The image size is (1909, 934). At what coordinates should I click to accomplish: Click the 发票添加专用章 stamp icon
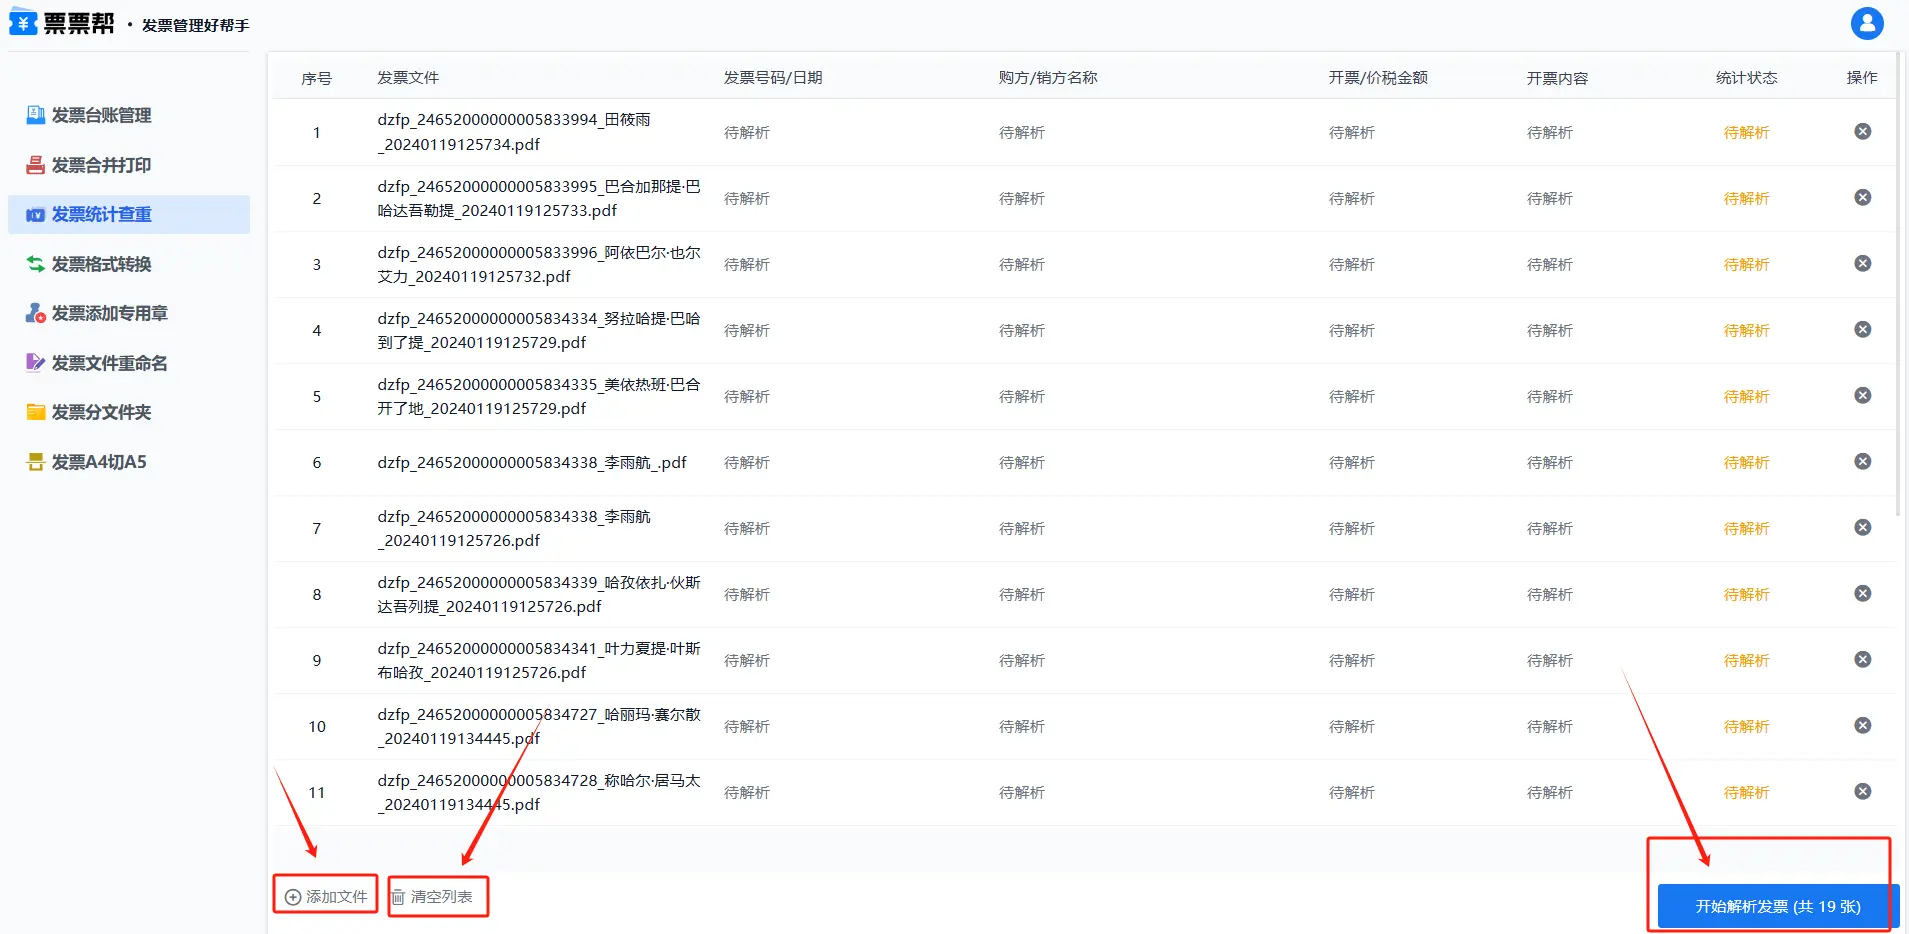(35, 313)
